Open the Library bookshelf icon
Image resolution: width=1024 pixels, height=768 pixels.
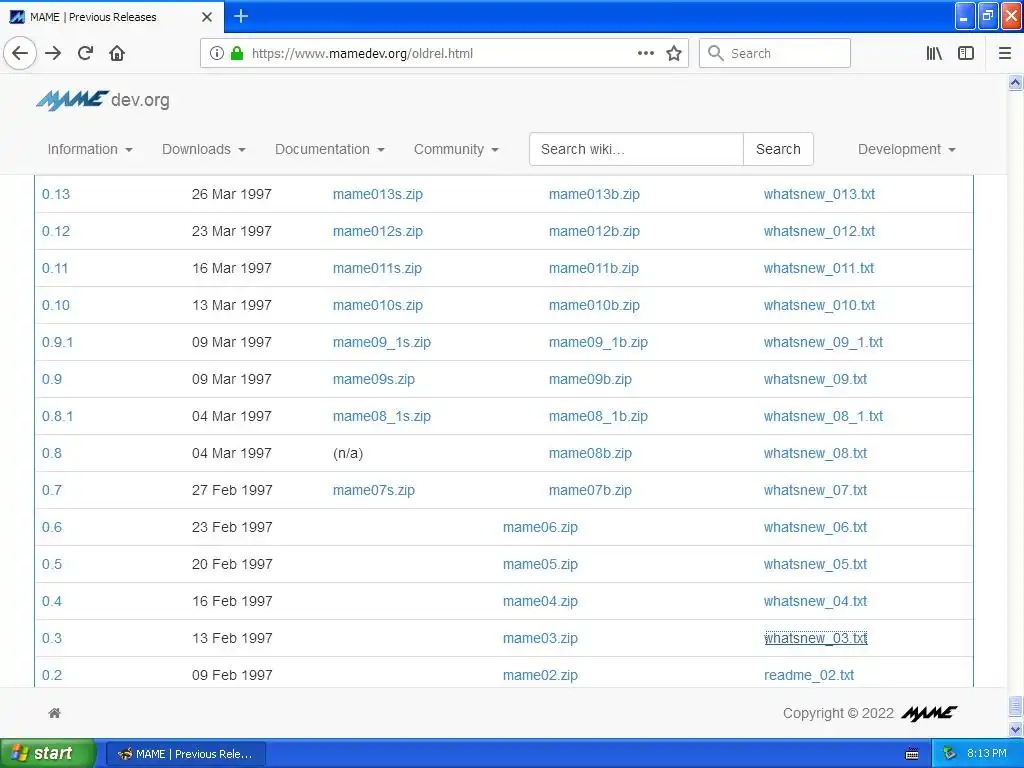(x=934, y=54)
